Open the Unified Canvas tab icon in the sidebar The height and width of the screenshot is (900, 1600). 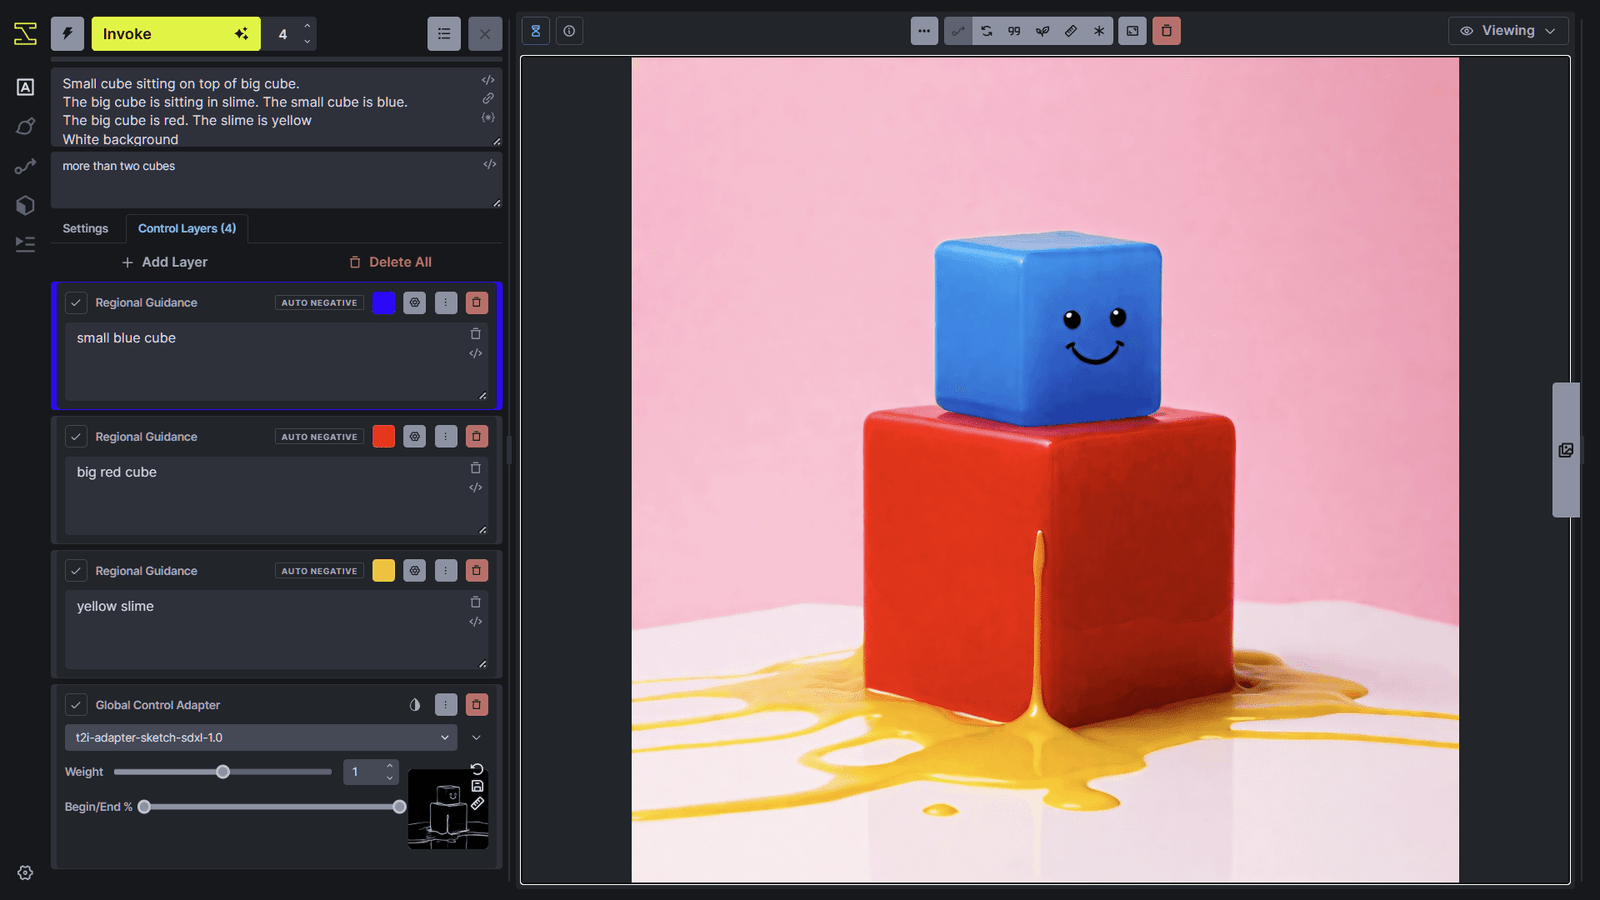26,126
